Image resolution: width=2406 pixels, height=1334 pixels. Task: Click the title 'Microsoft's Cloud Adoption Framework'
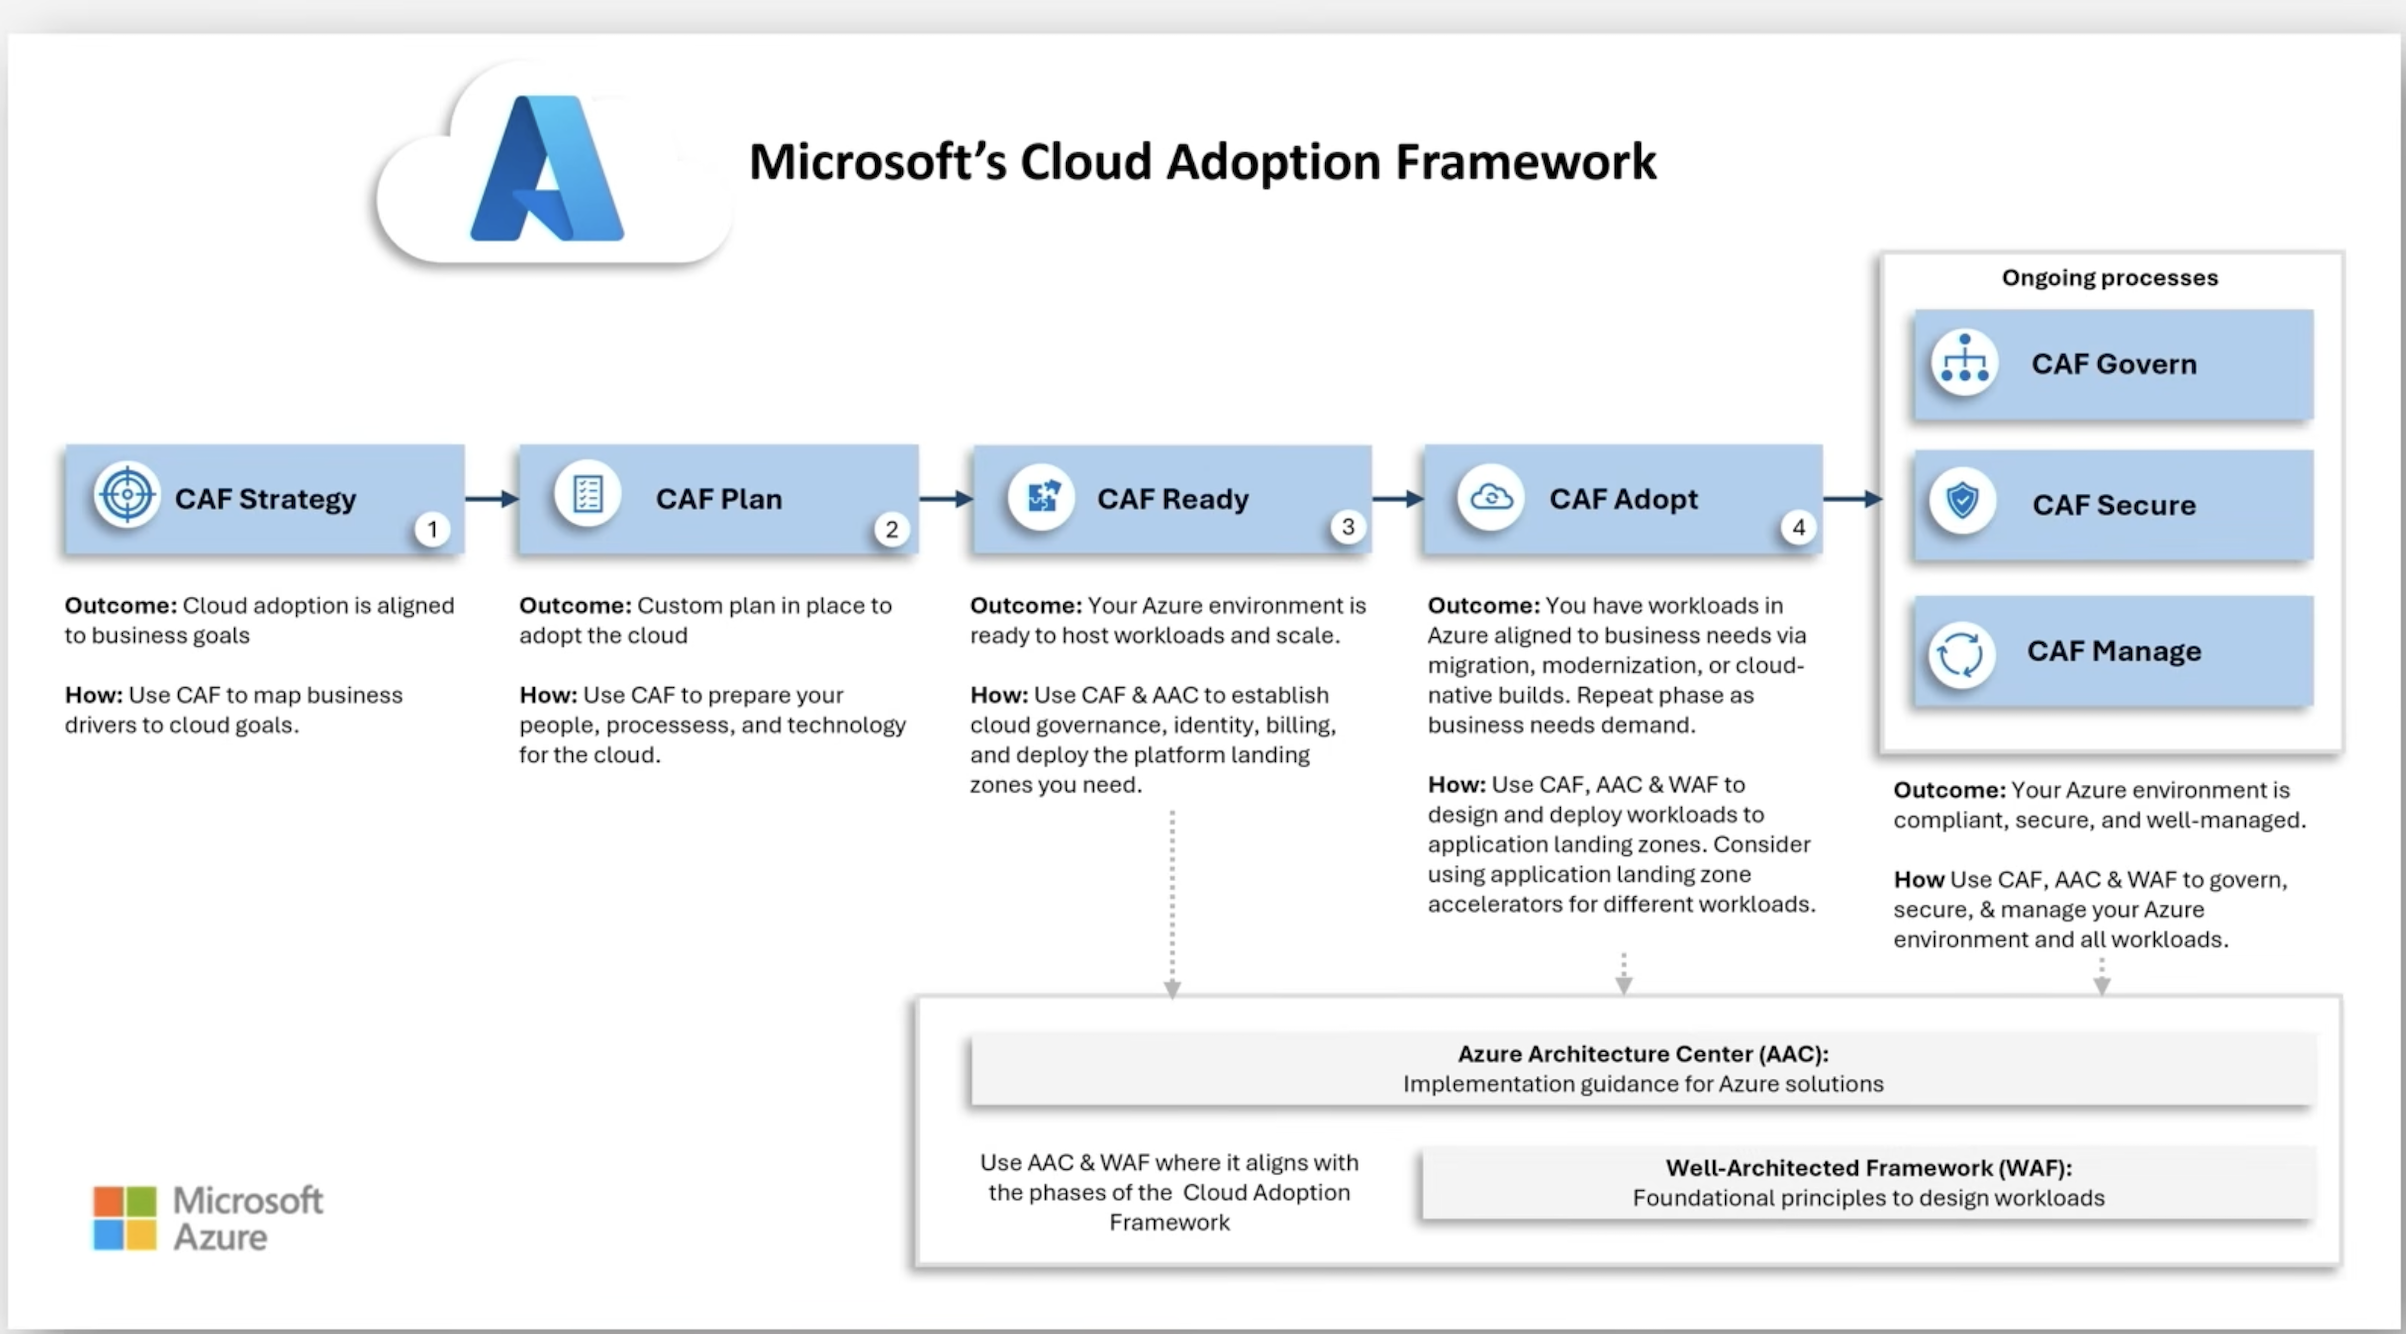(x=1202, y=162)
